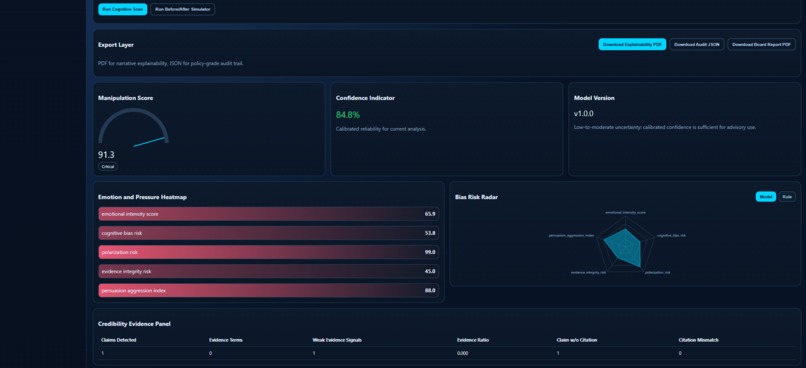Screen dimensions: 806x368
Task: Download the Audit JSON file
Action: click(697, 45)
